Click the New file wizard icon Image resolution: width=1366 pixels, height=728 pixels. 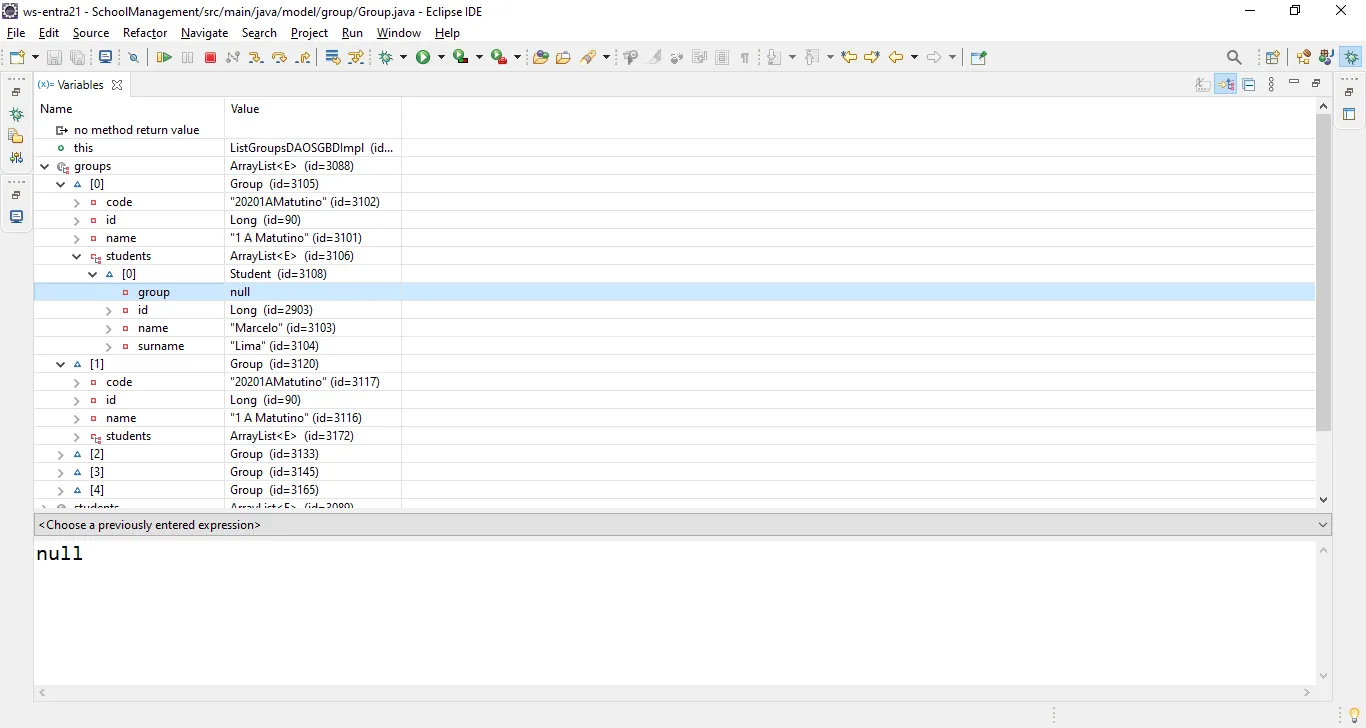coord(17,57)
